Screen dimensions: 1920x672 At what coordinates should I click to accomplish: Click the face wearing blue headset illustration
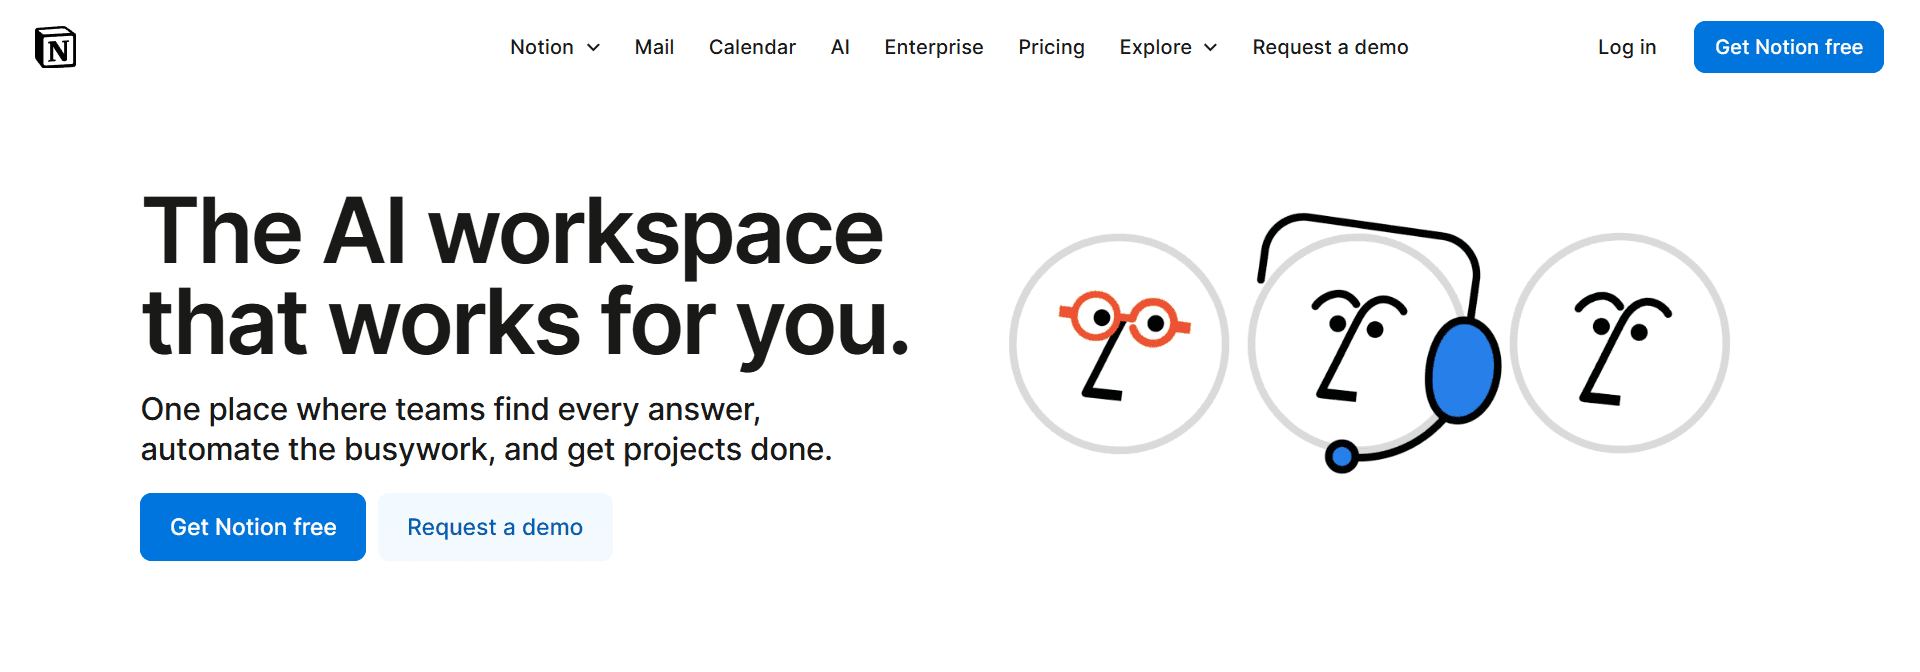[x=1375, y=343]
